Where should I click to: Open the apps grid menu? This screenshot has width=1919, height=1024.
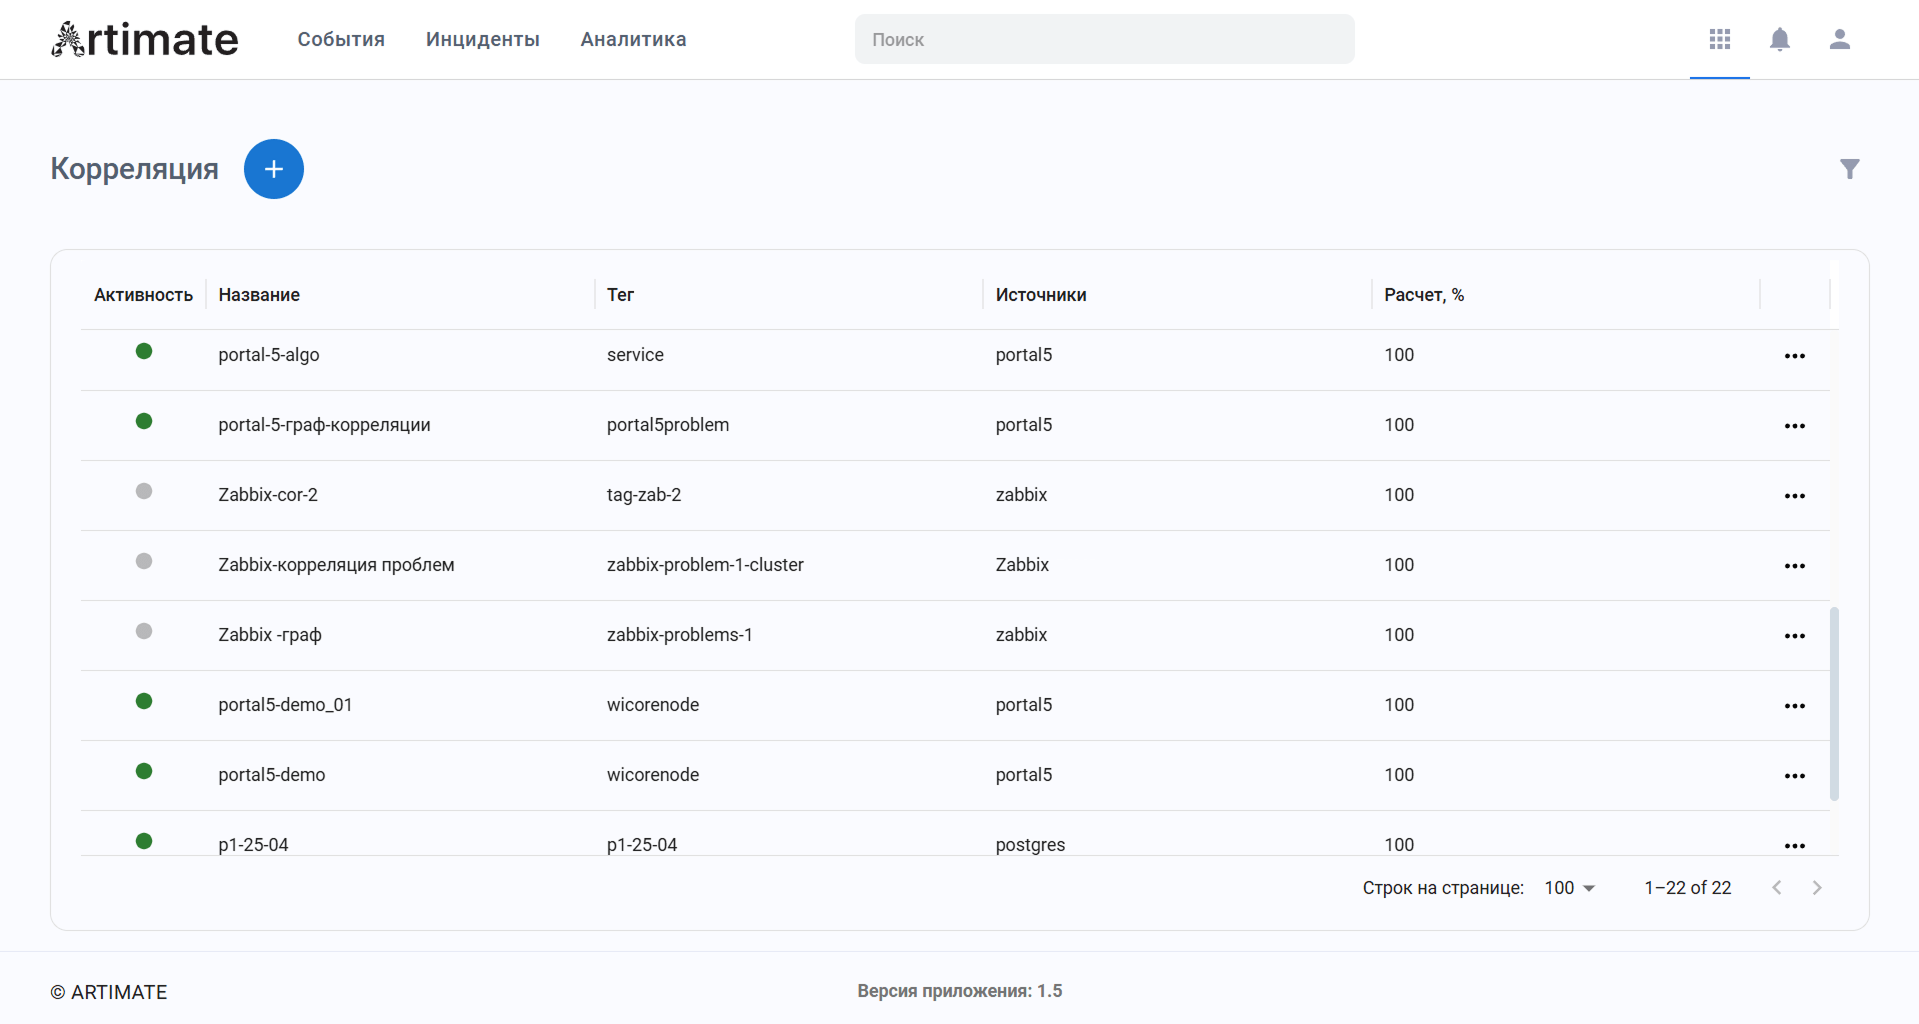pyautogui.click(x=1719, y=39)
